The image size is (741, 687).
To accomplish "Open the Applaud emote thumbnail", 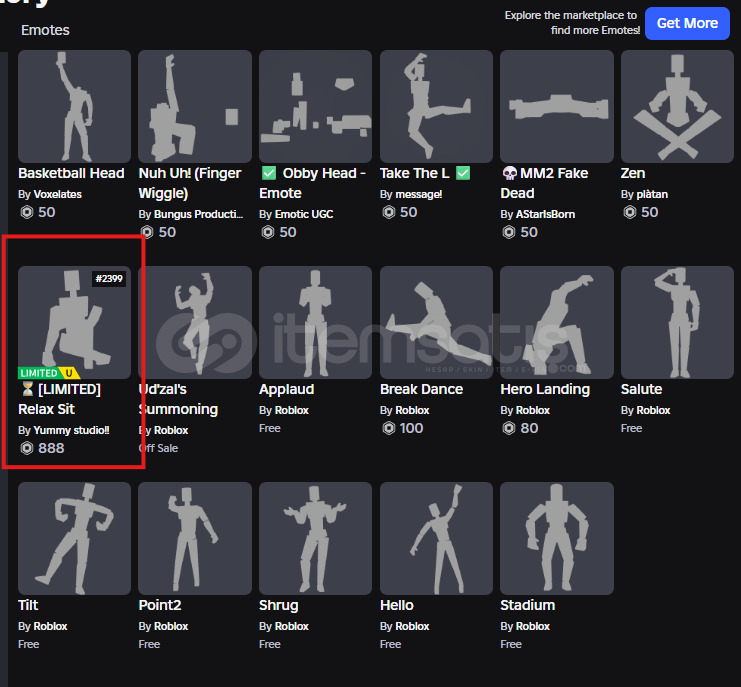I will pos(315,322).
